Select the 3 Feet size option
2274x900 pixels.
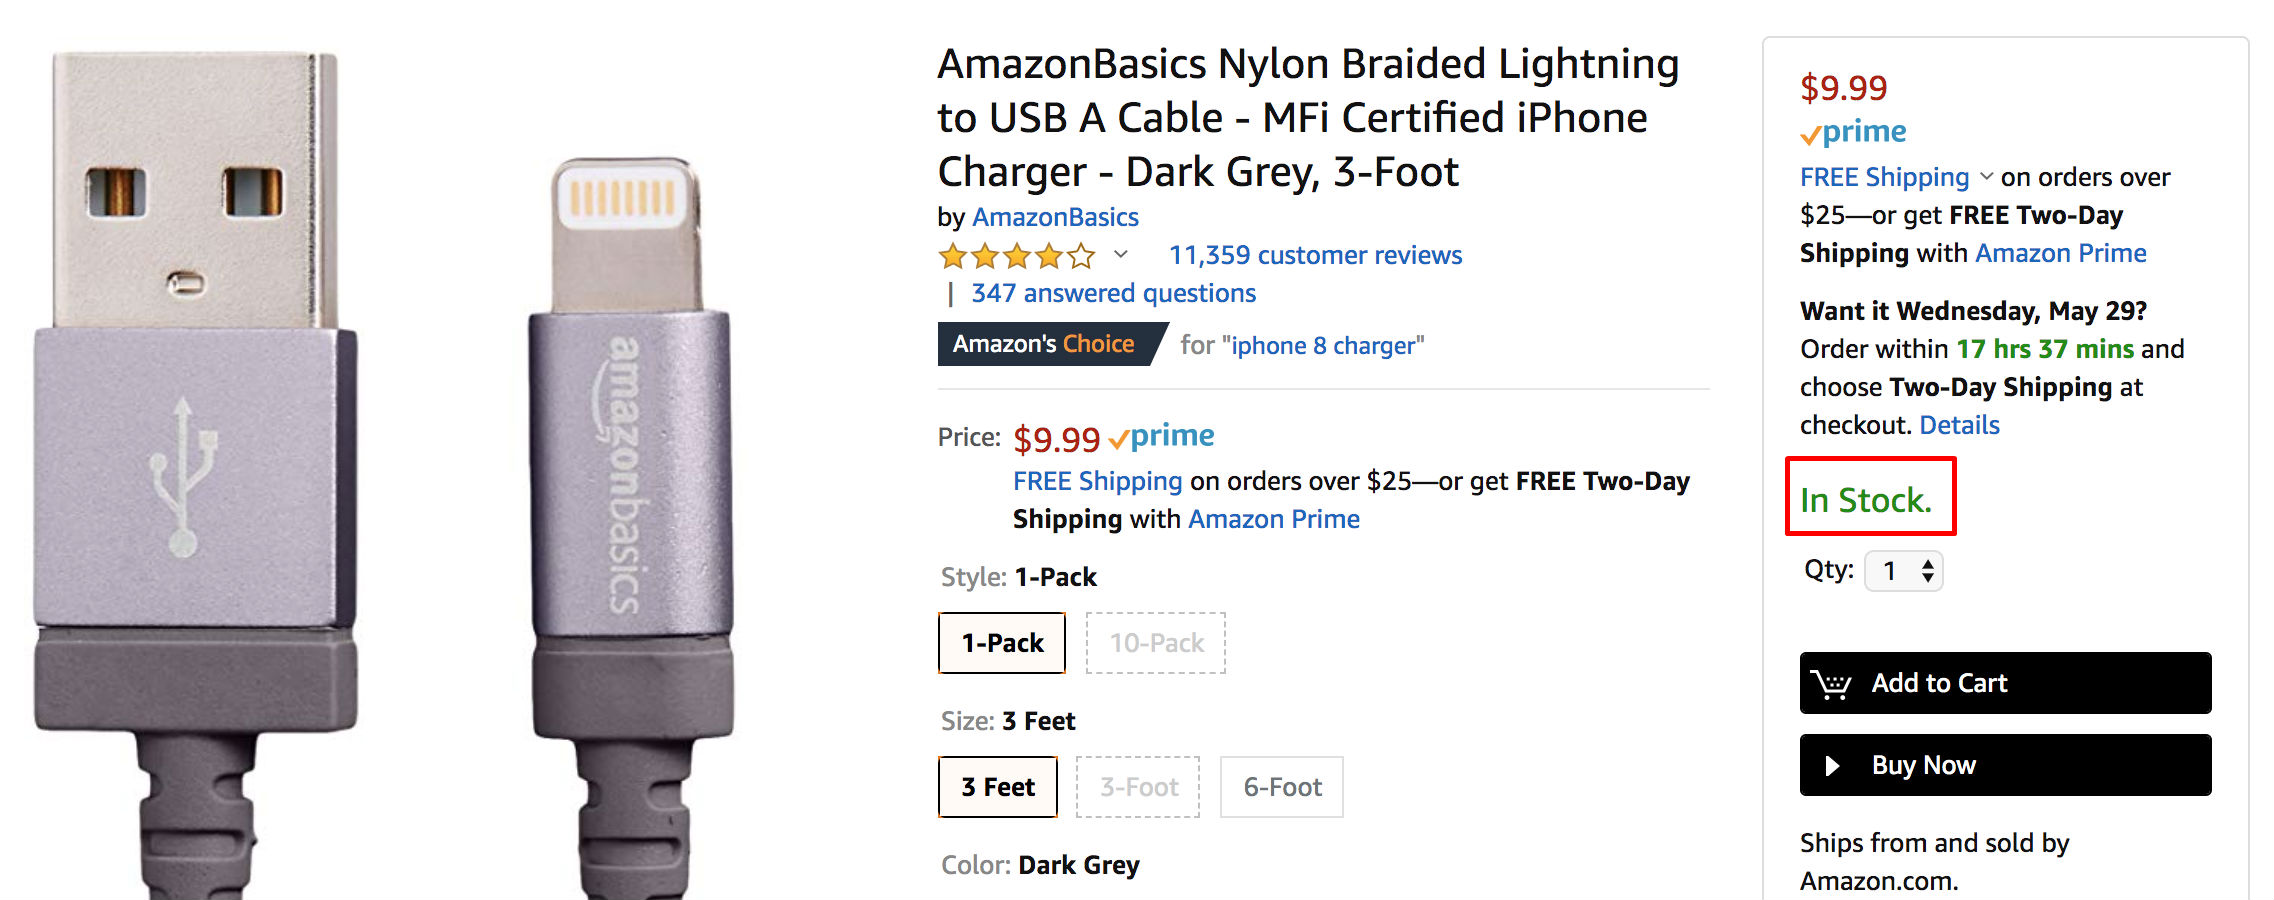click(997, 787)
